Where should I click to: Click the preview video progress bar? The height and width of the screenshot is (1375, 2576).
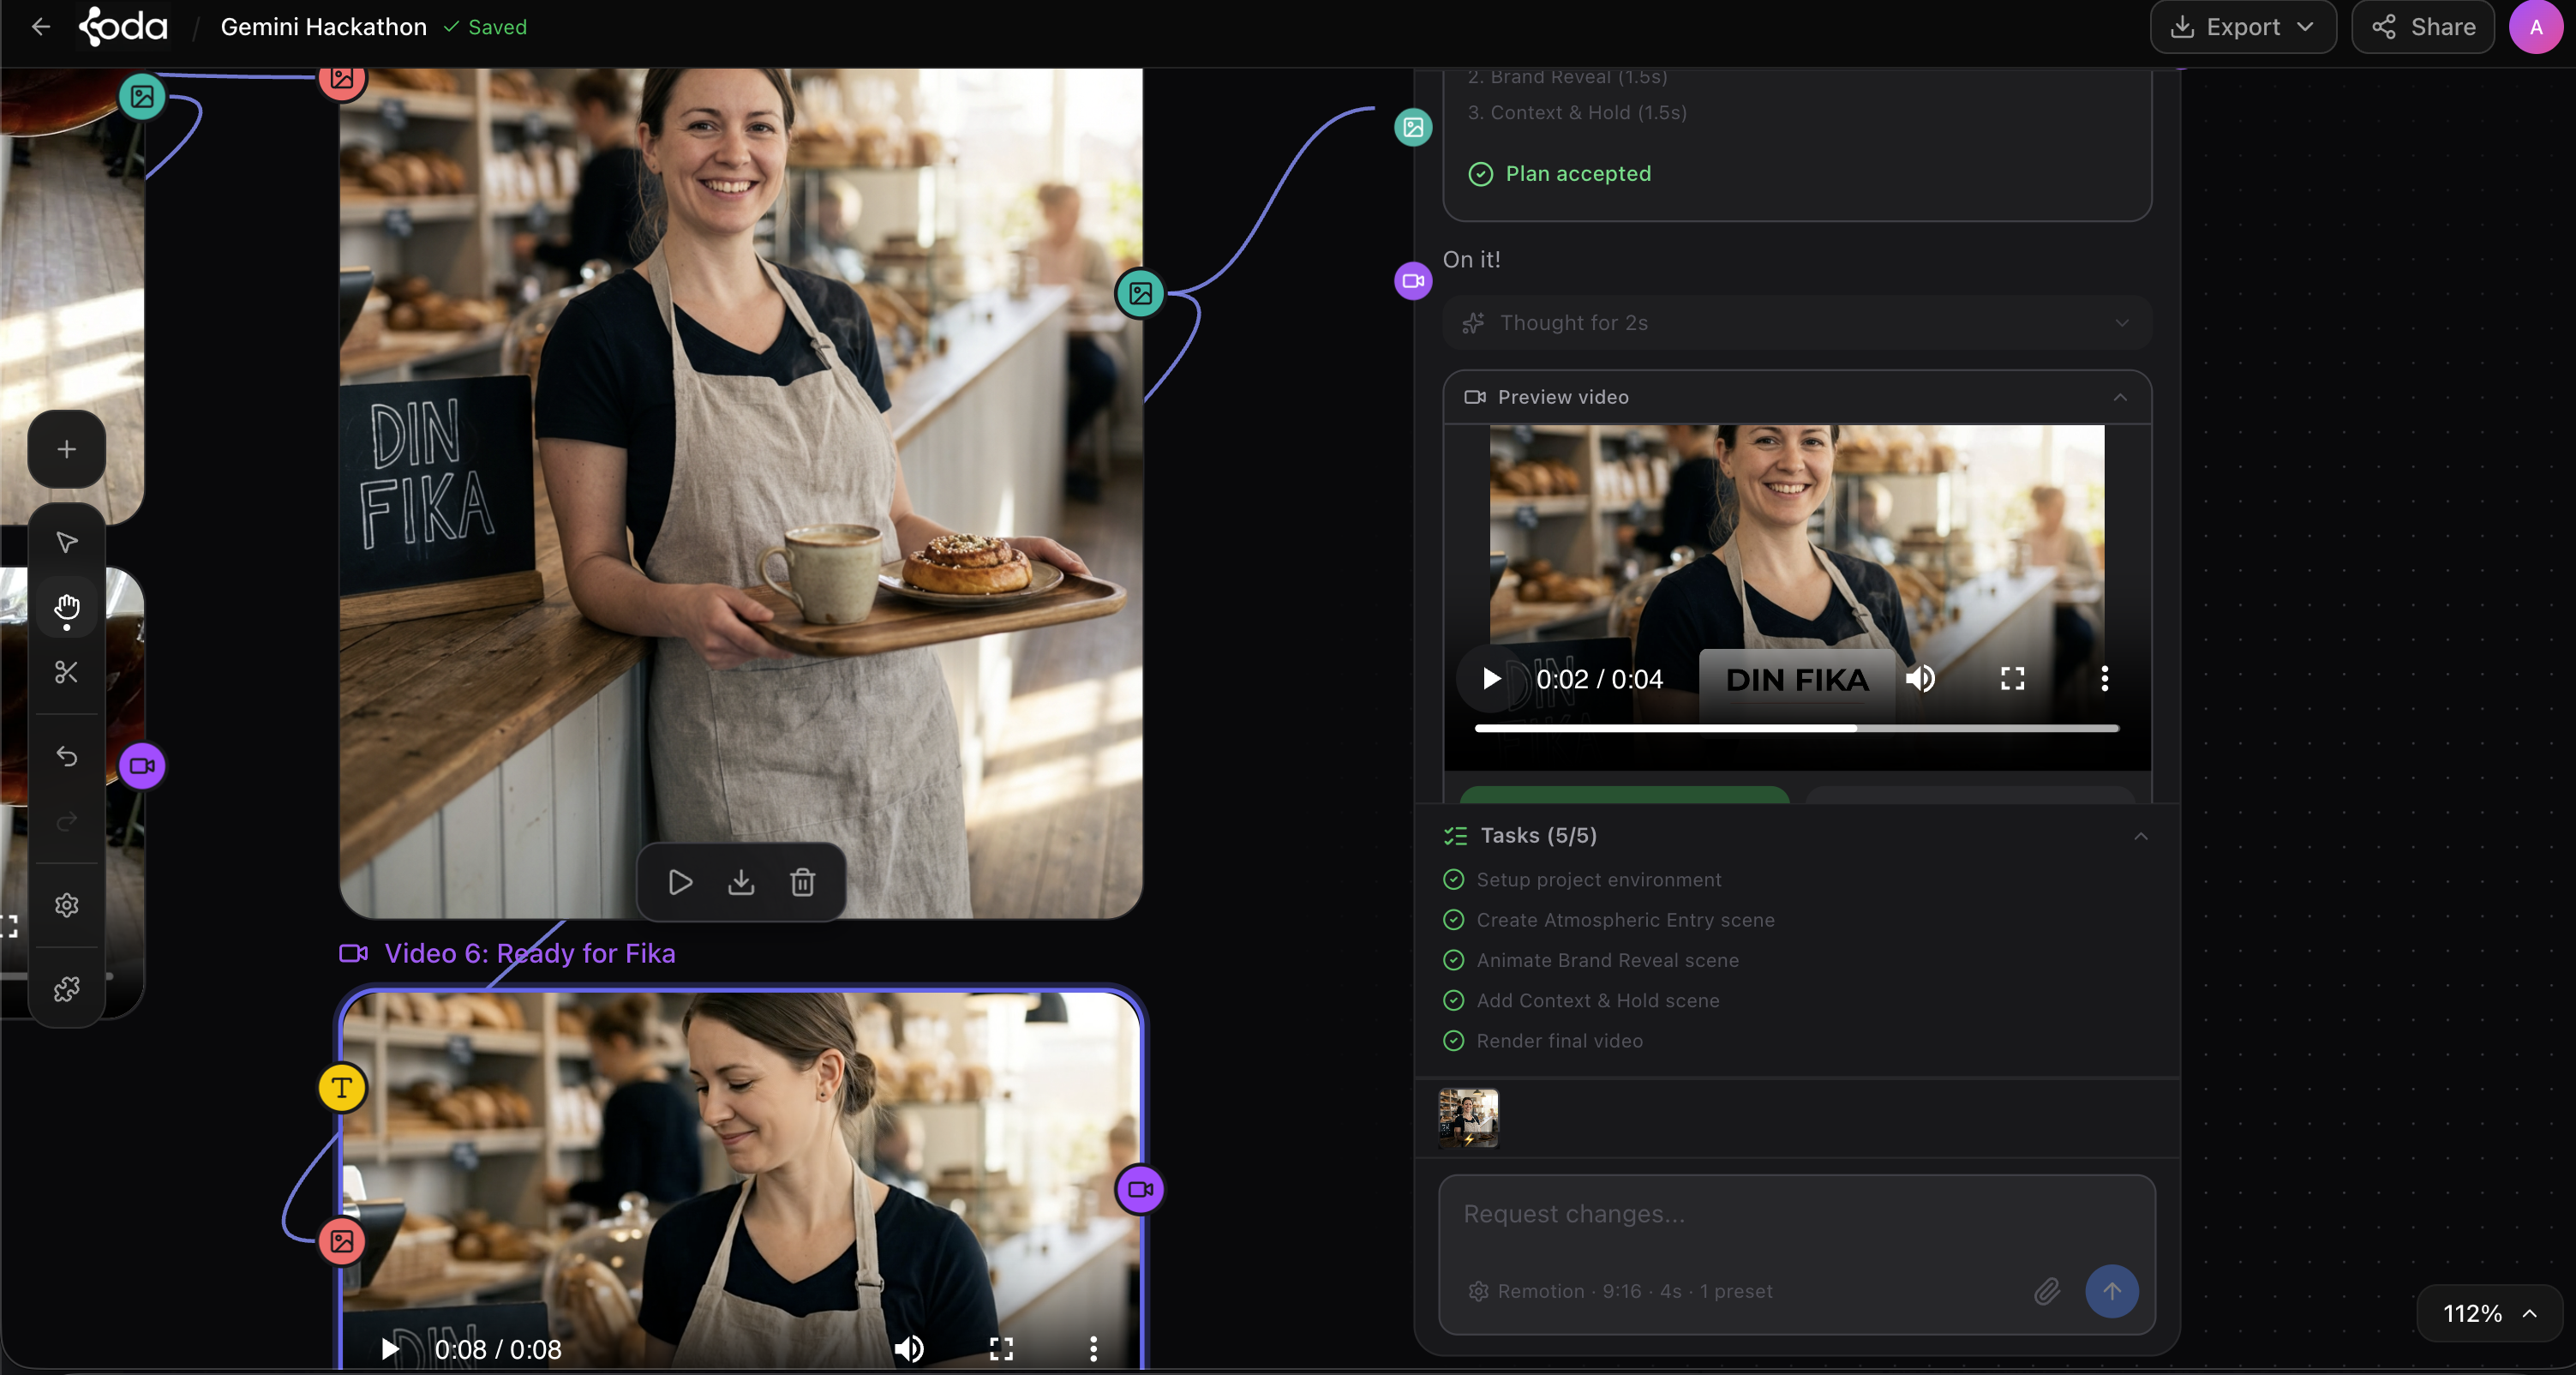1796,728
